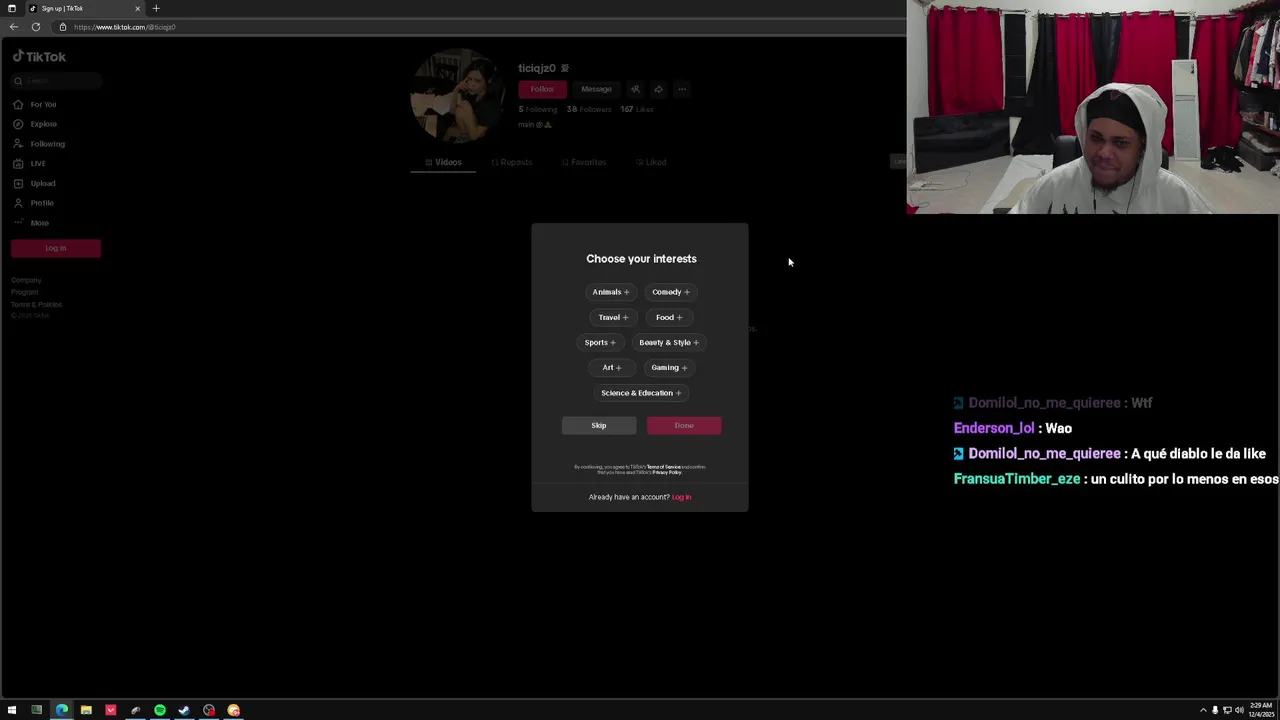Open clock showing 2:29 AM
The width and height of the screenshot is (1280, 720).
(x=1263, y=710)
